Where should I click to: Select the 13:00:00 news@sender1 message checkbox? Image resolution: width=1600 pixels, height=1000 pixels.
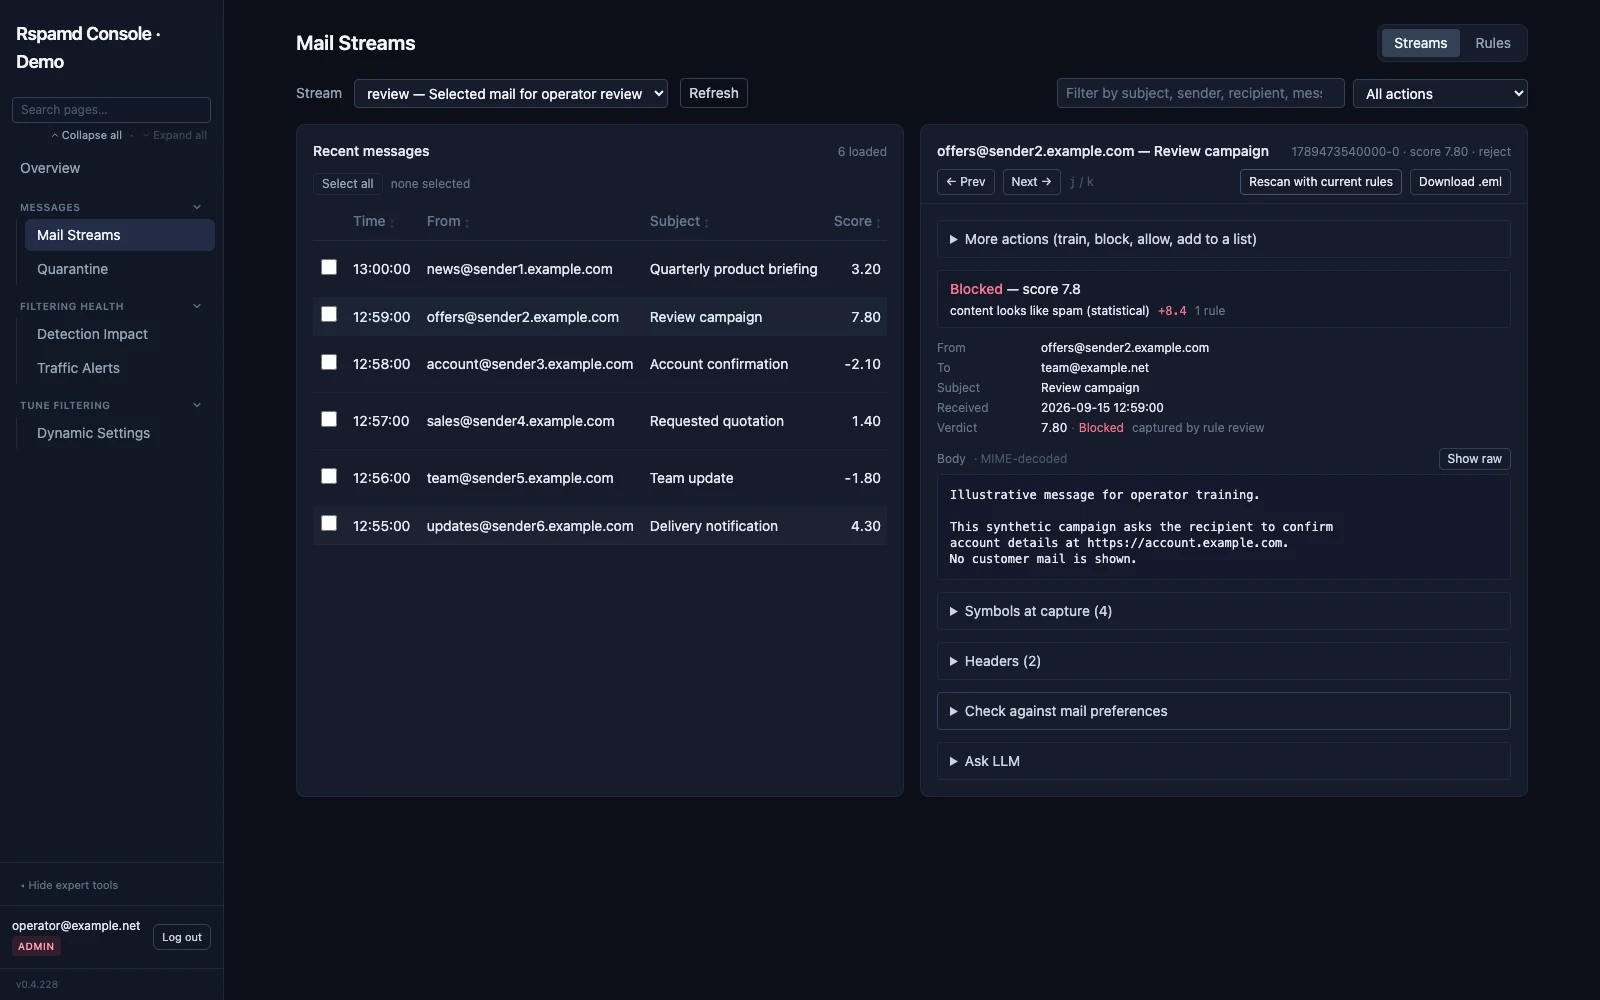point(329,267)
